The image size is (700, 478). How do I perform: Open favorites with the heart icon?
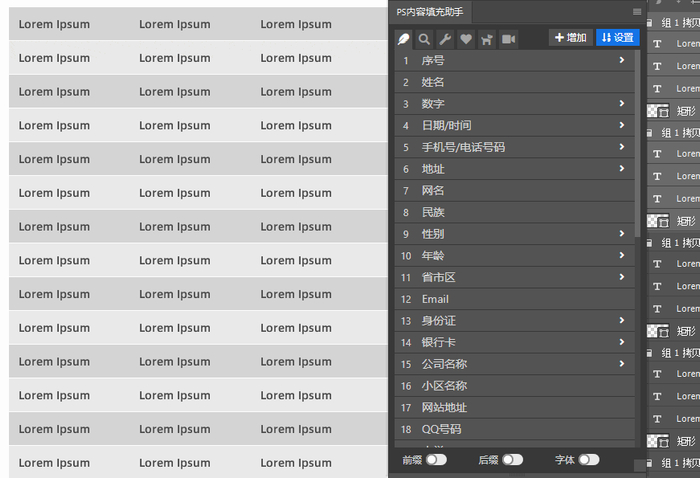[x=466, y=39]
